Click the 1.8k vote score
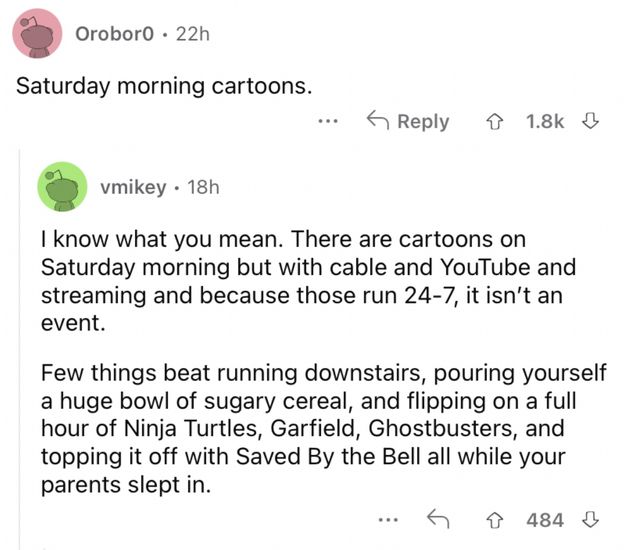Screen dimensions: 630x550 545,121
